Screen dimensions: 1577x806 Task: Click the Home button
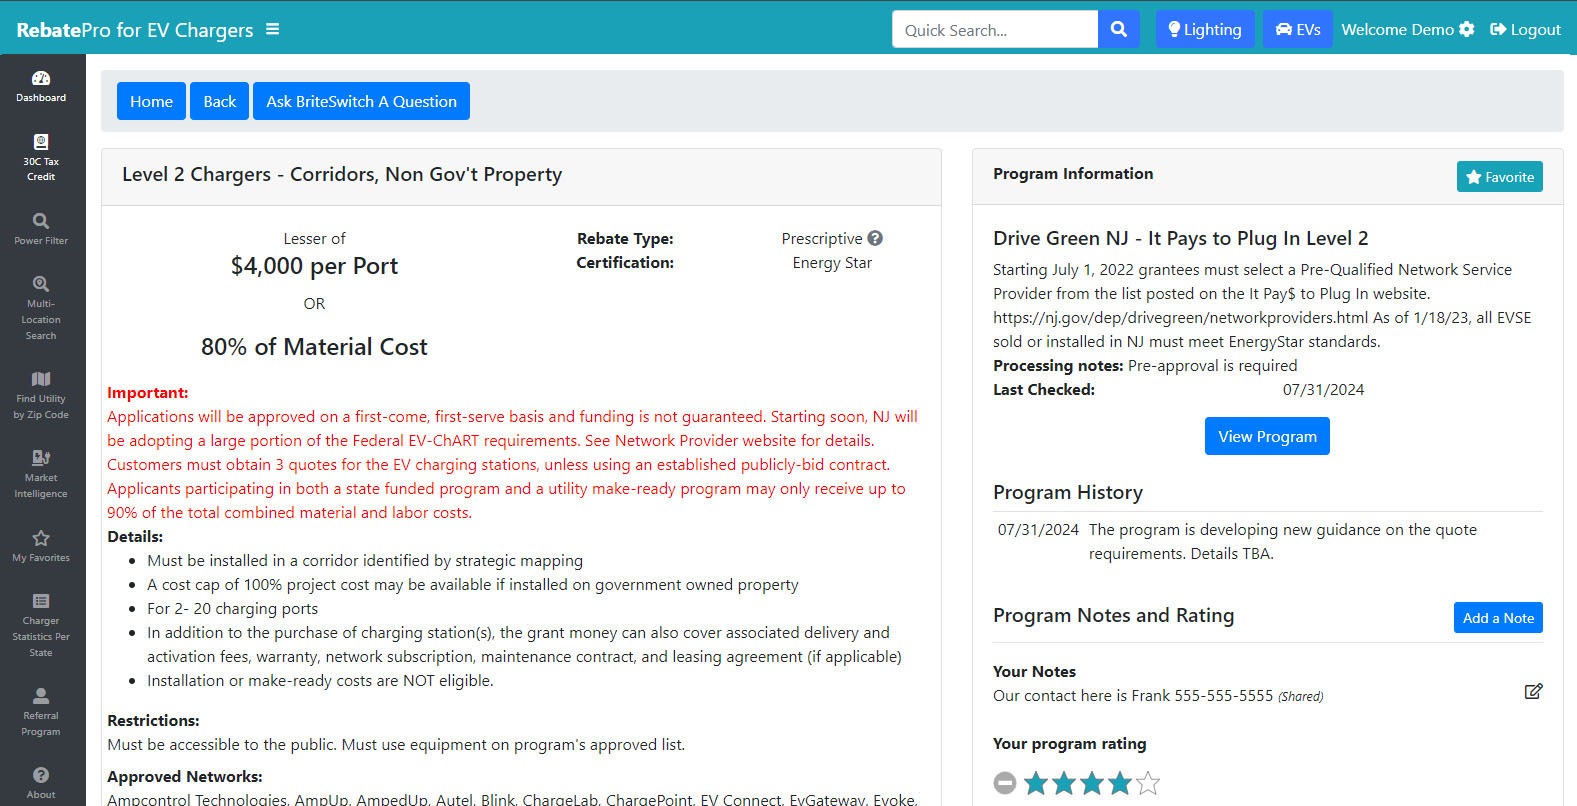point(151,101)
